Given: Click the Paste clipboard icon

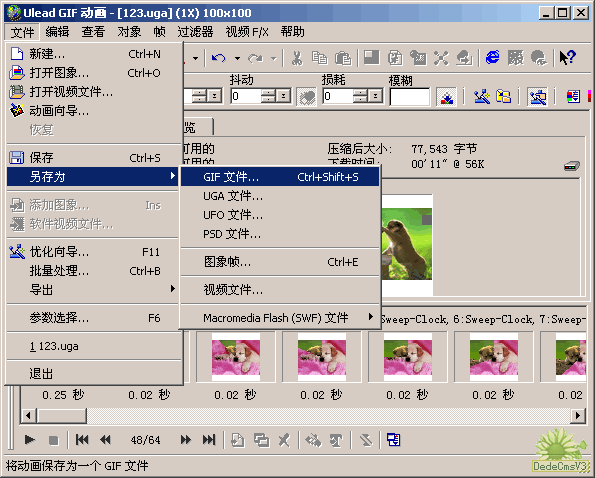Looking at the screenshot, I should point(343,58).
